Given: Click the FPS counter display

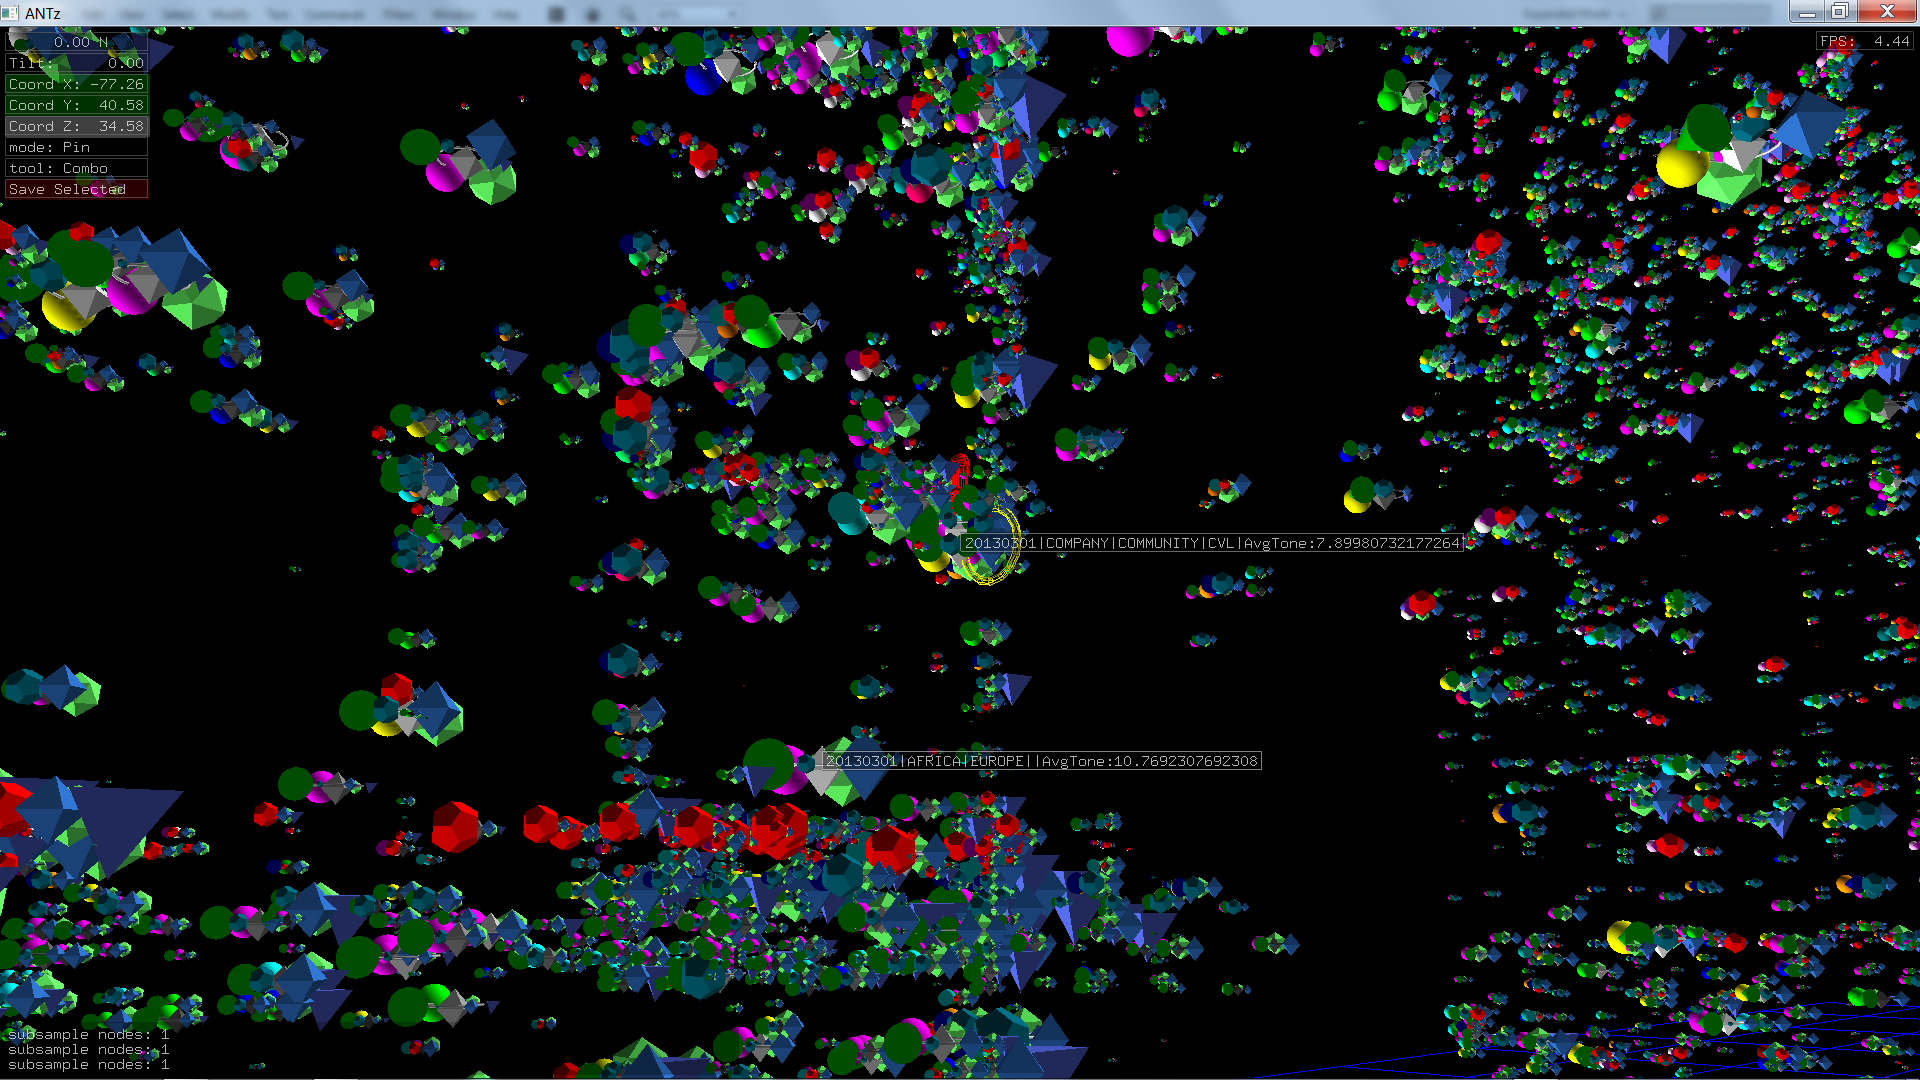Looking at the screenshot, I should (1864, 41).
